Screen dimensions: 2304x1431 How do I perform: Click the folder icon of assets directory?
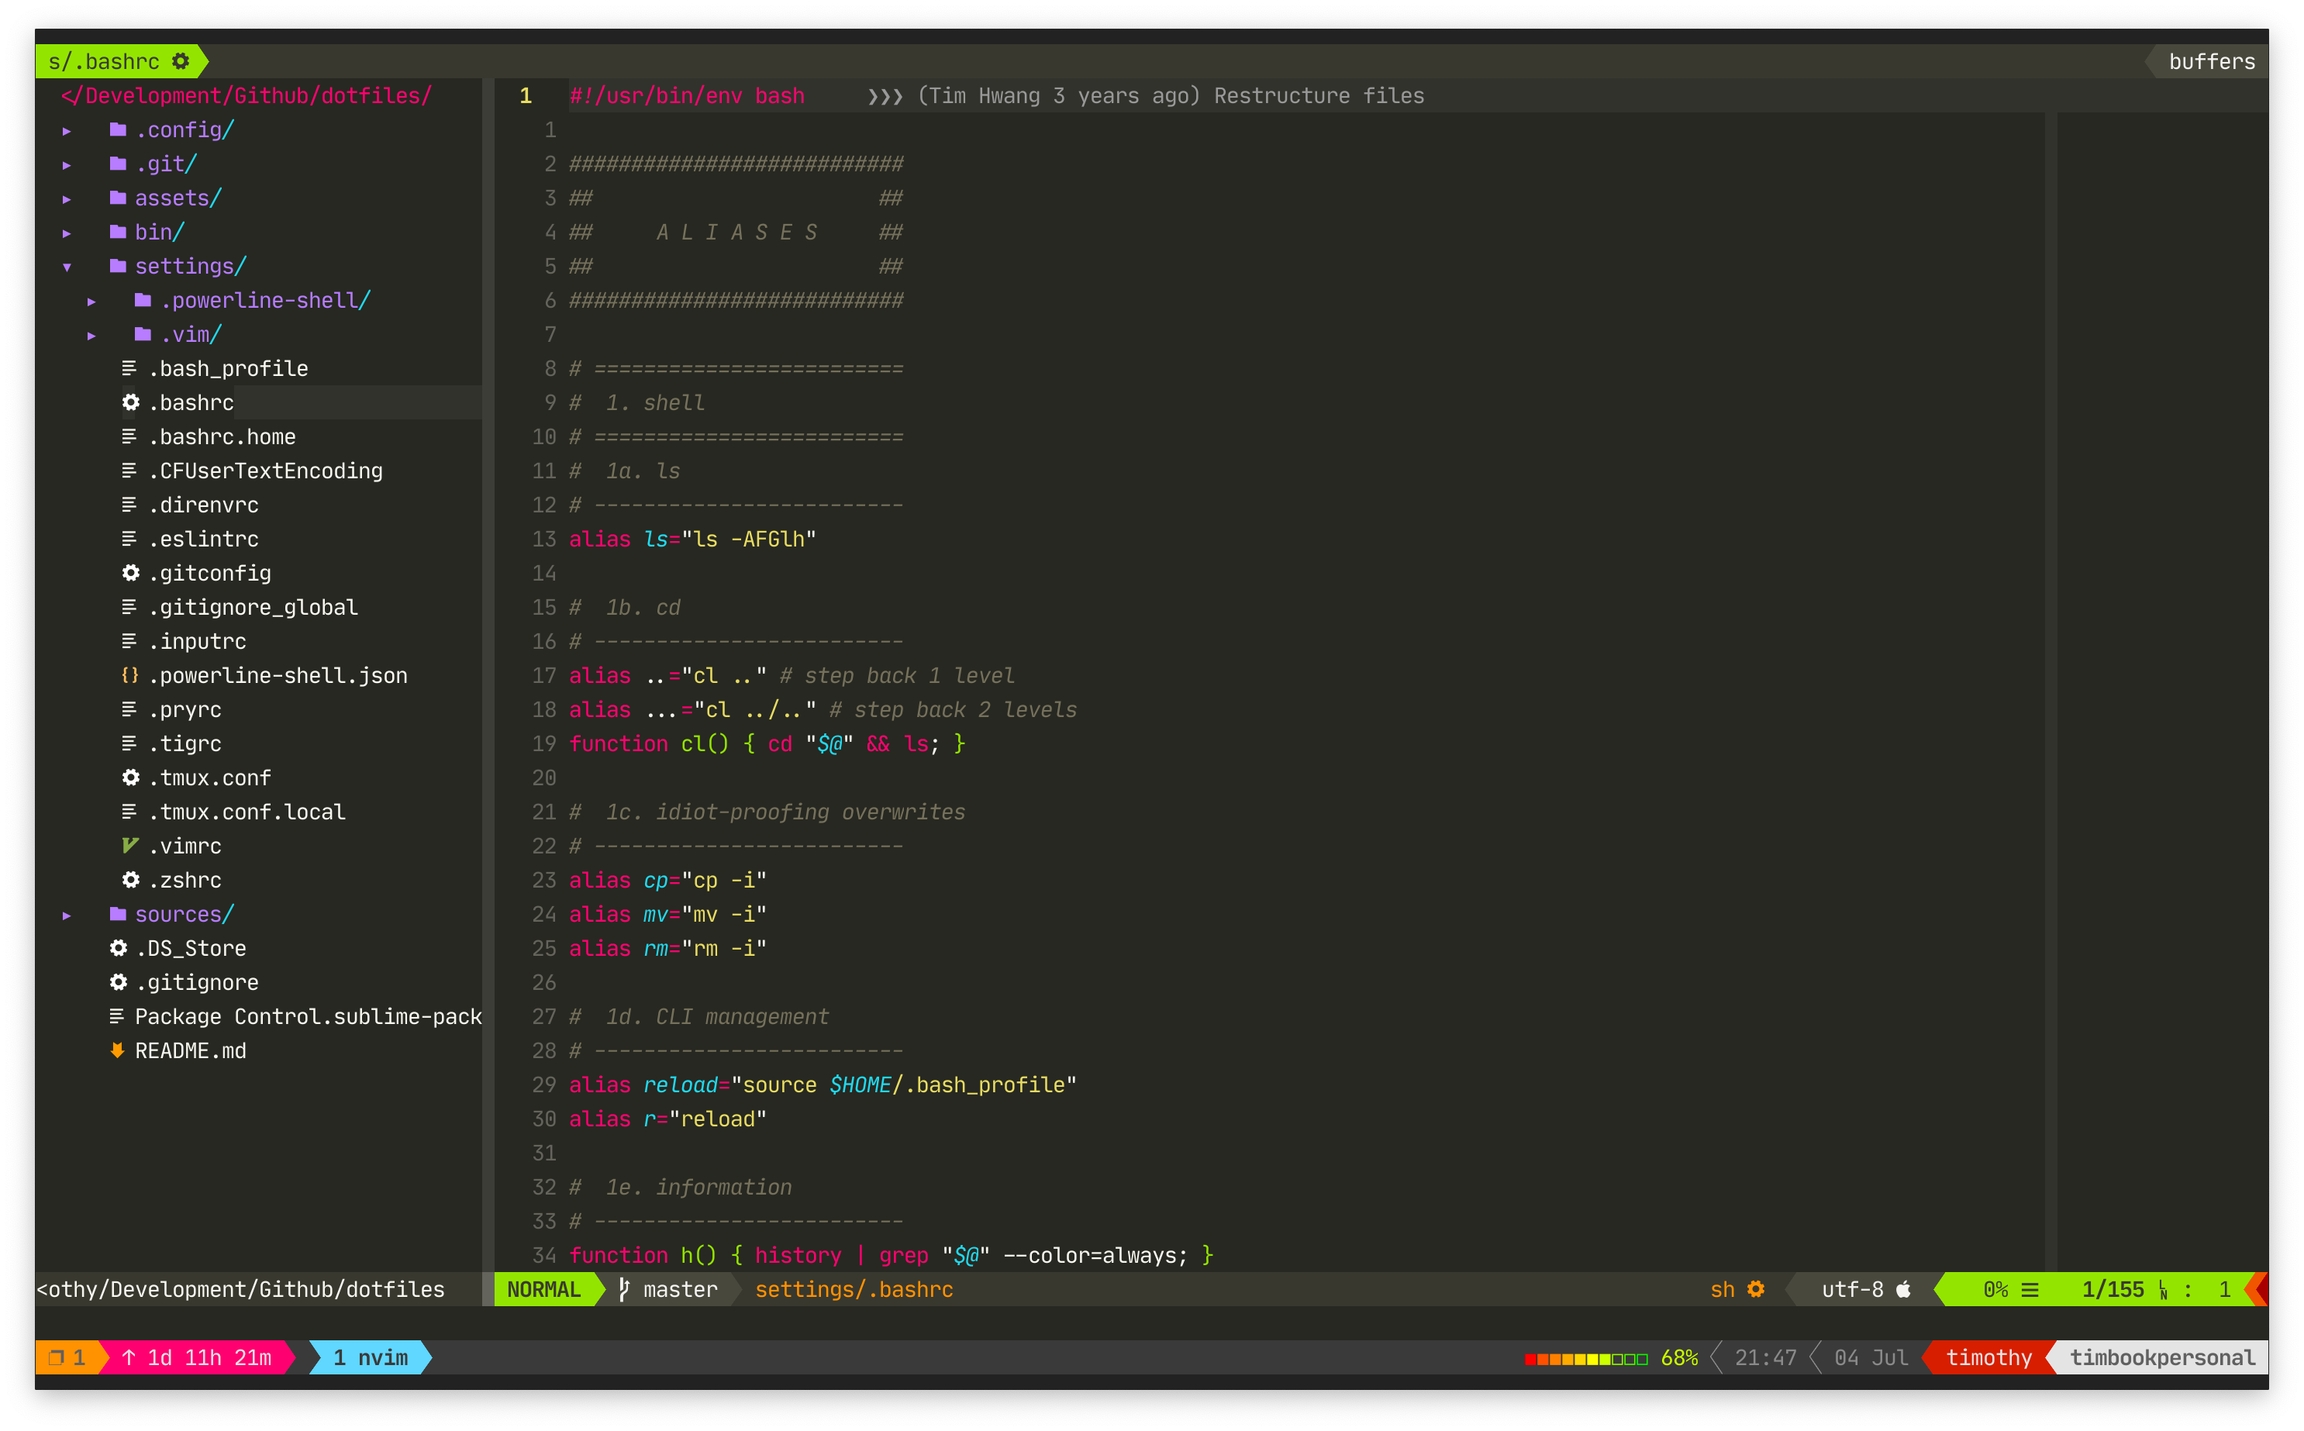118,198
